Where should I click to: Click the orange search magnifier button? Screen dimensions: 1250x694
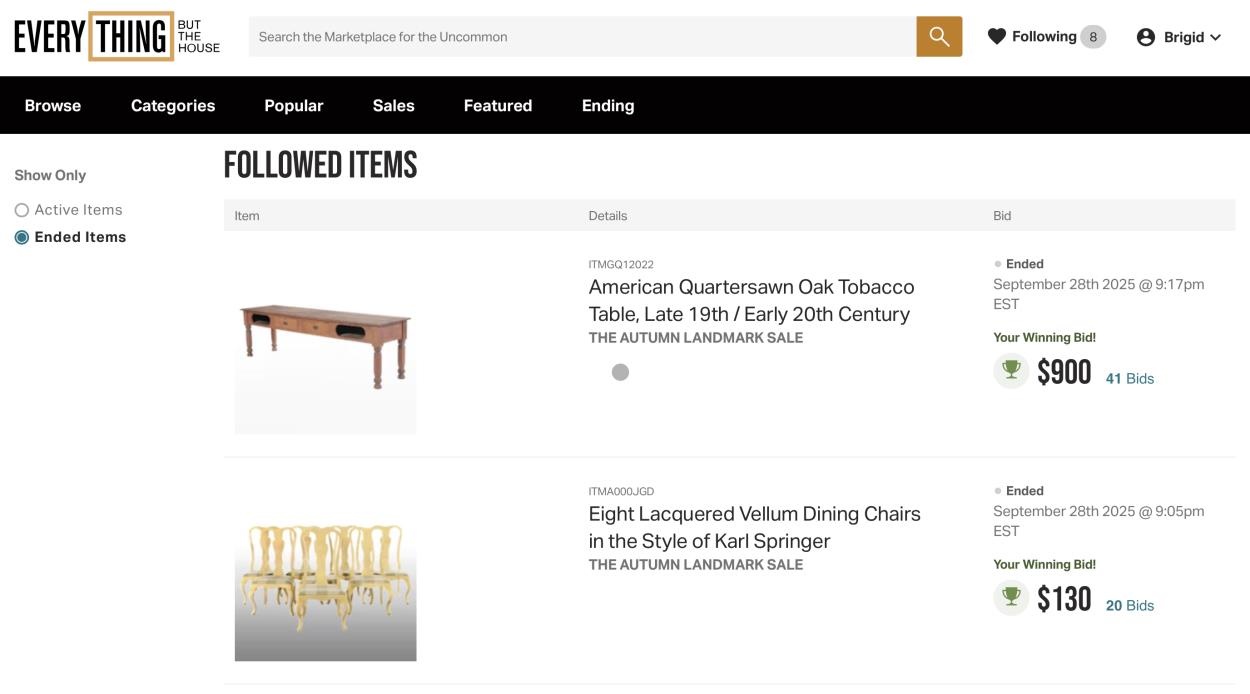coord(939,37)
